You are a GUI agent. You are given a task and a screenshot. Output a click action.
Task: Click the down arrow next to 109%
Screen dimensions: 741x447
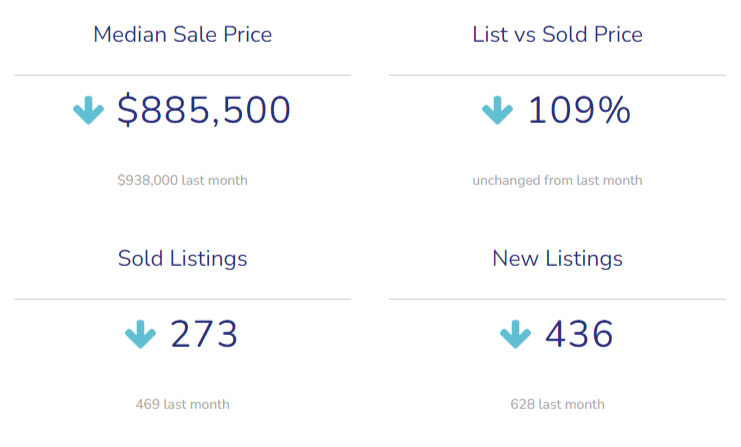tap(497, 110)
